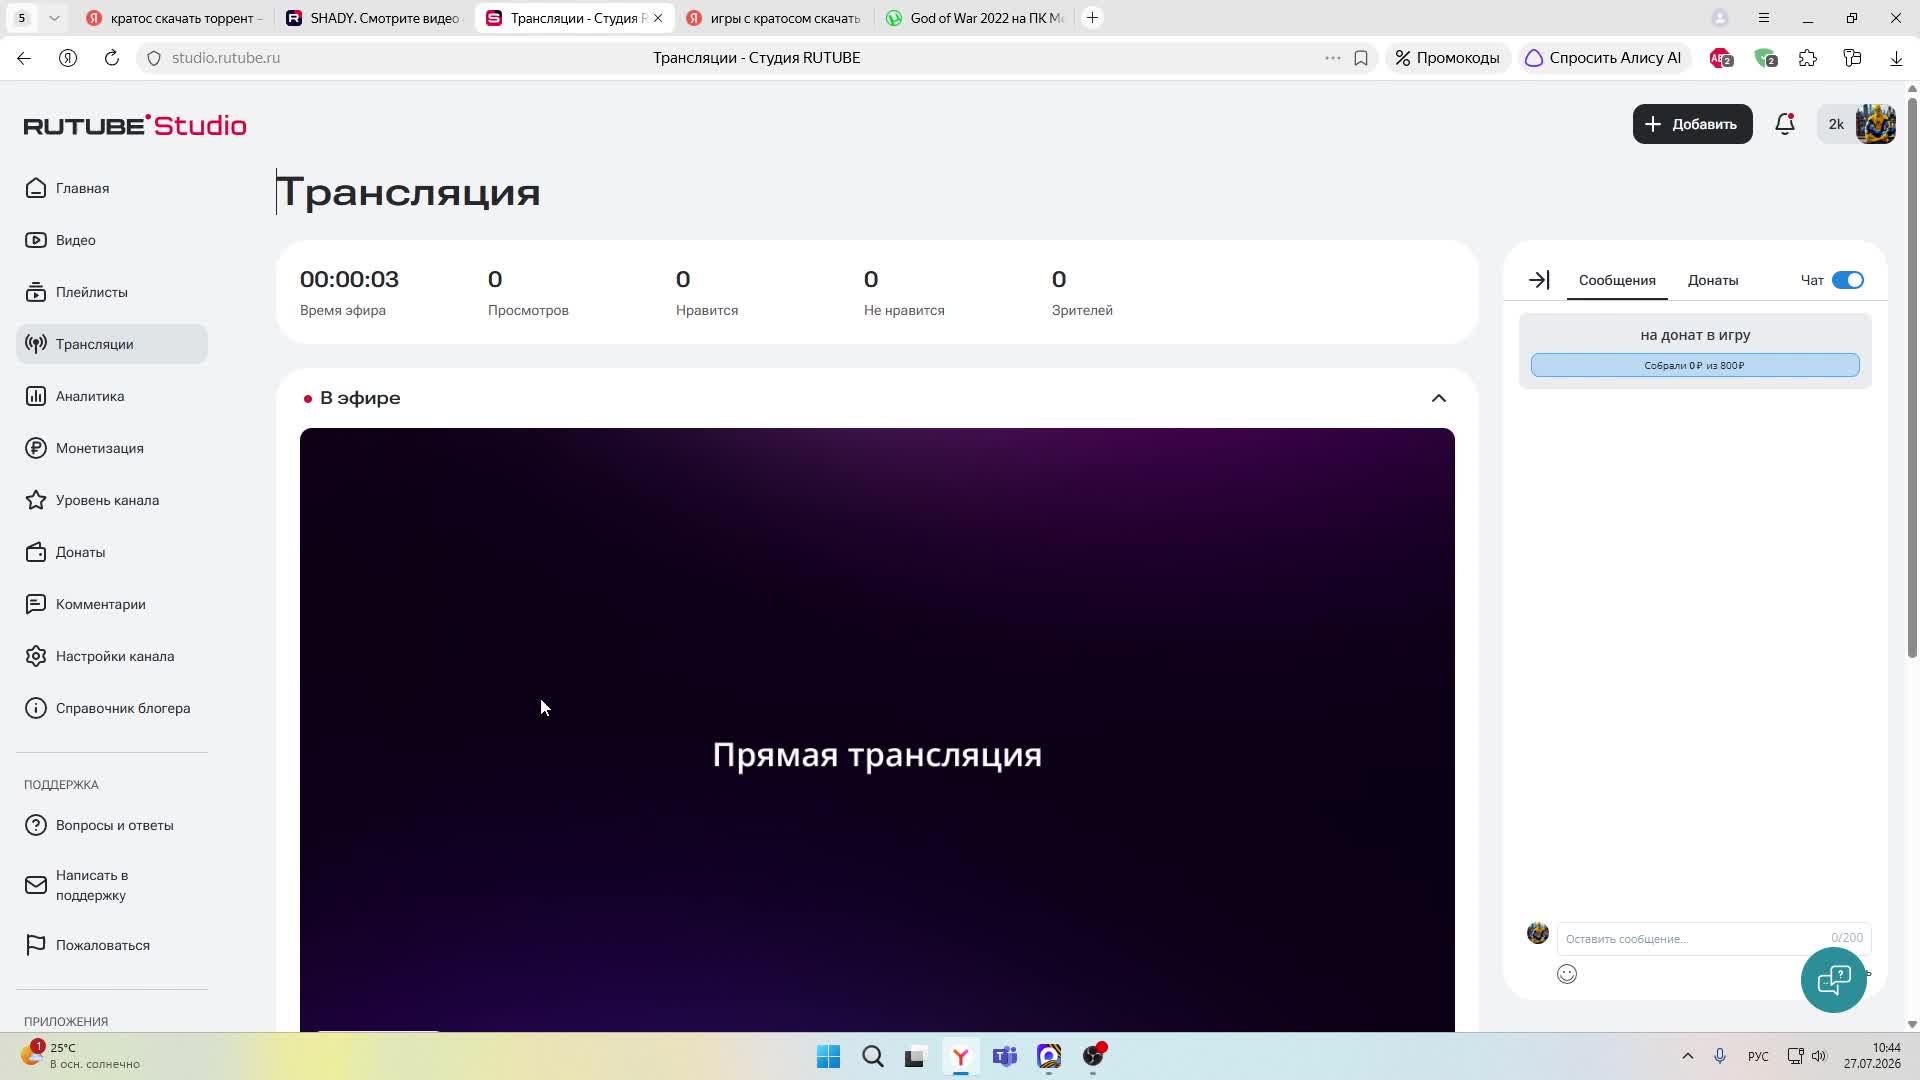
Task: Open browser downloads arrow icon
Action: (1896, 58)
